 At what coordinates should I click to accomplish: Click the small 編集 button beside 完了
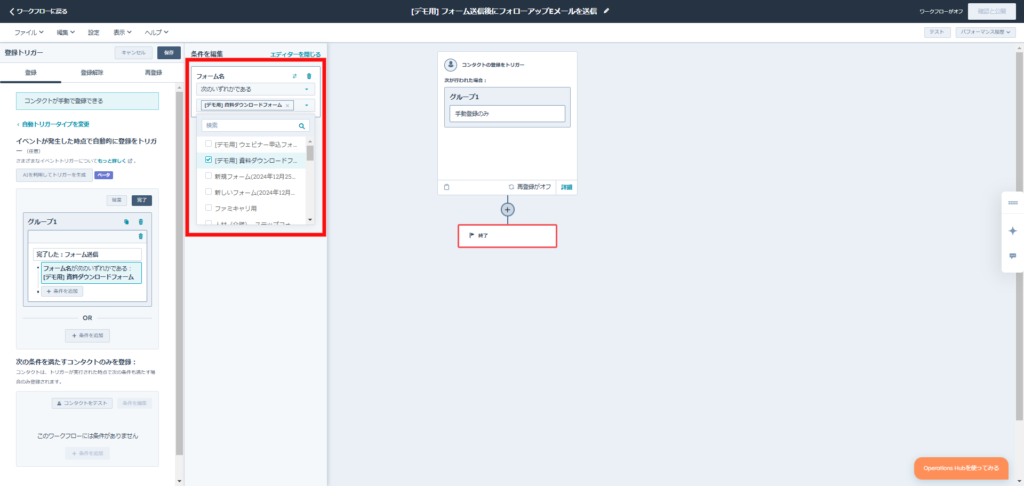[x=117, y=201]
